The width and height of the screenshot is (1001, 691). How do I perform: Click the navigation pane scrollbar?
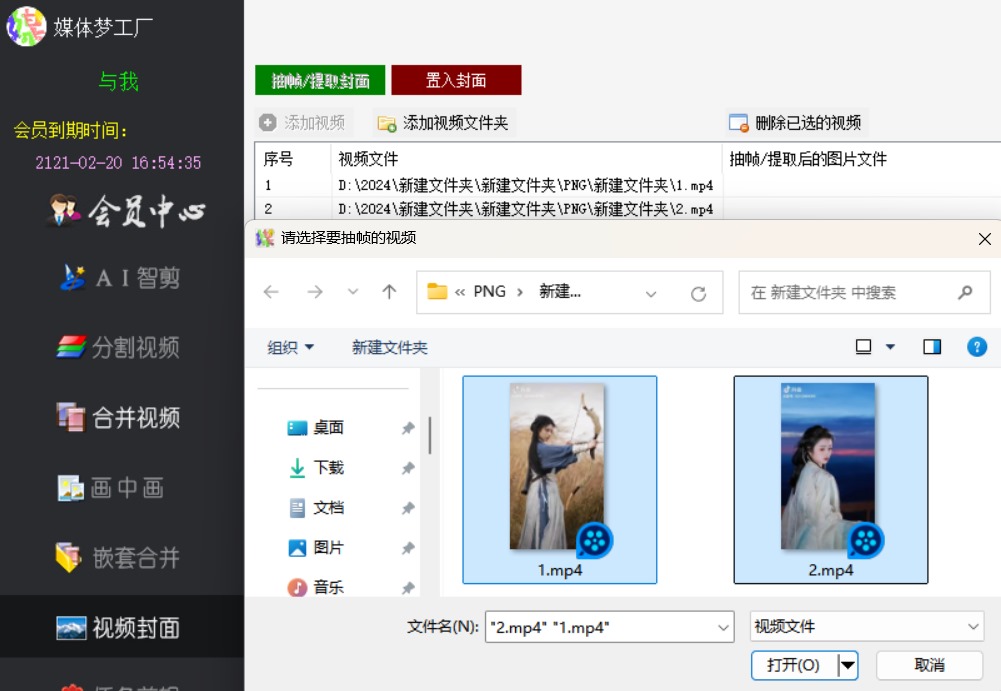click(430, 436)
